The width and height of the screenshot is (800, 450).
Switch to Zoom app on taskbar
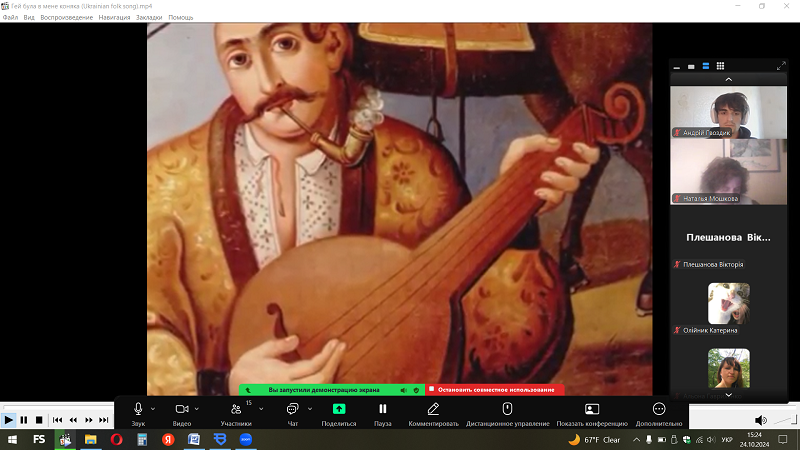pos(246,439)
